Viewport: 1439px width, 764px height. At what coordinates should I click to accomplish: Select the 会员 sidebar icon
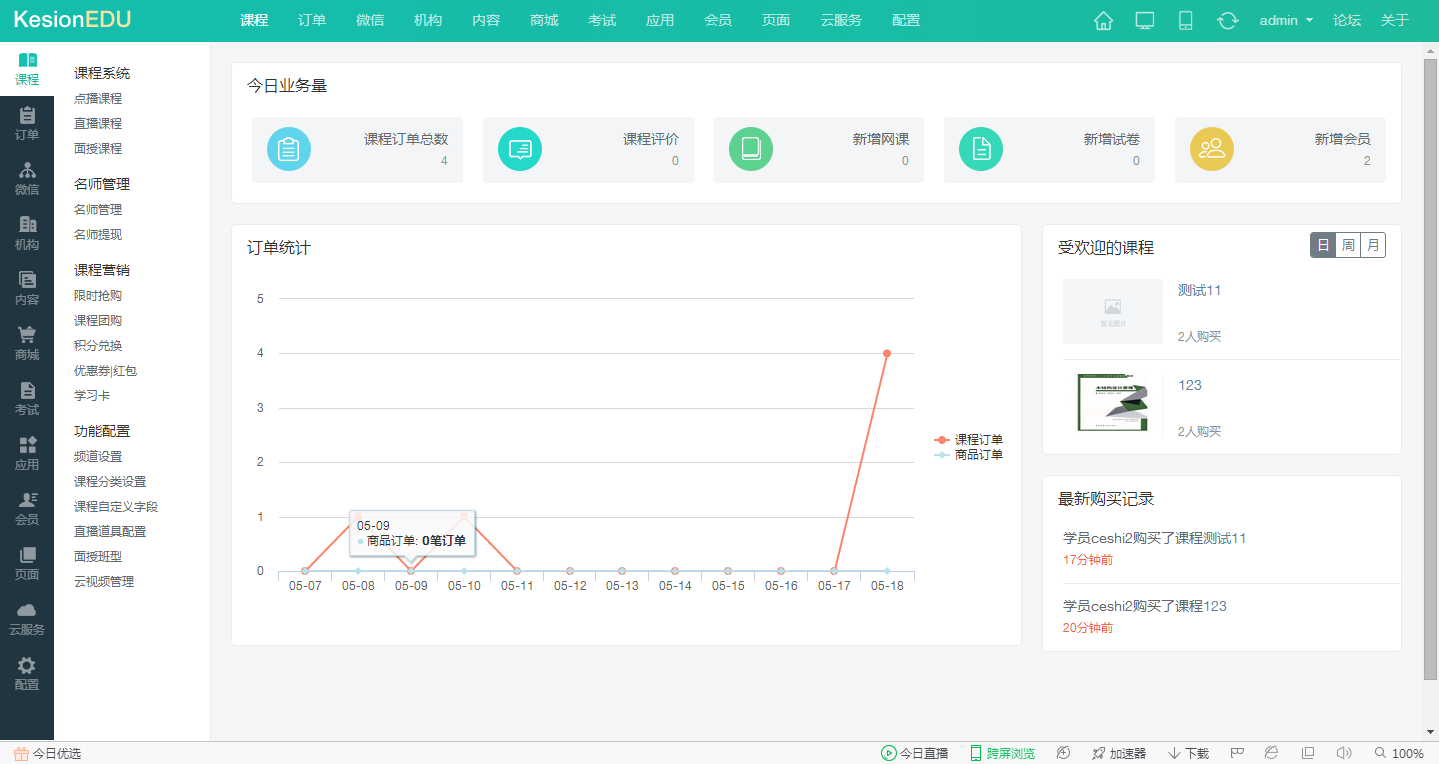(27, 509)
